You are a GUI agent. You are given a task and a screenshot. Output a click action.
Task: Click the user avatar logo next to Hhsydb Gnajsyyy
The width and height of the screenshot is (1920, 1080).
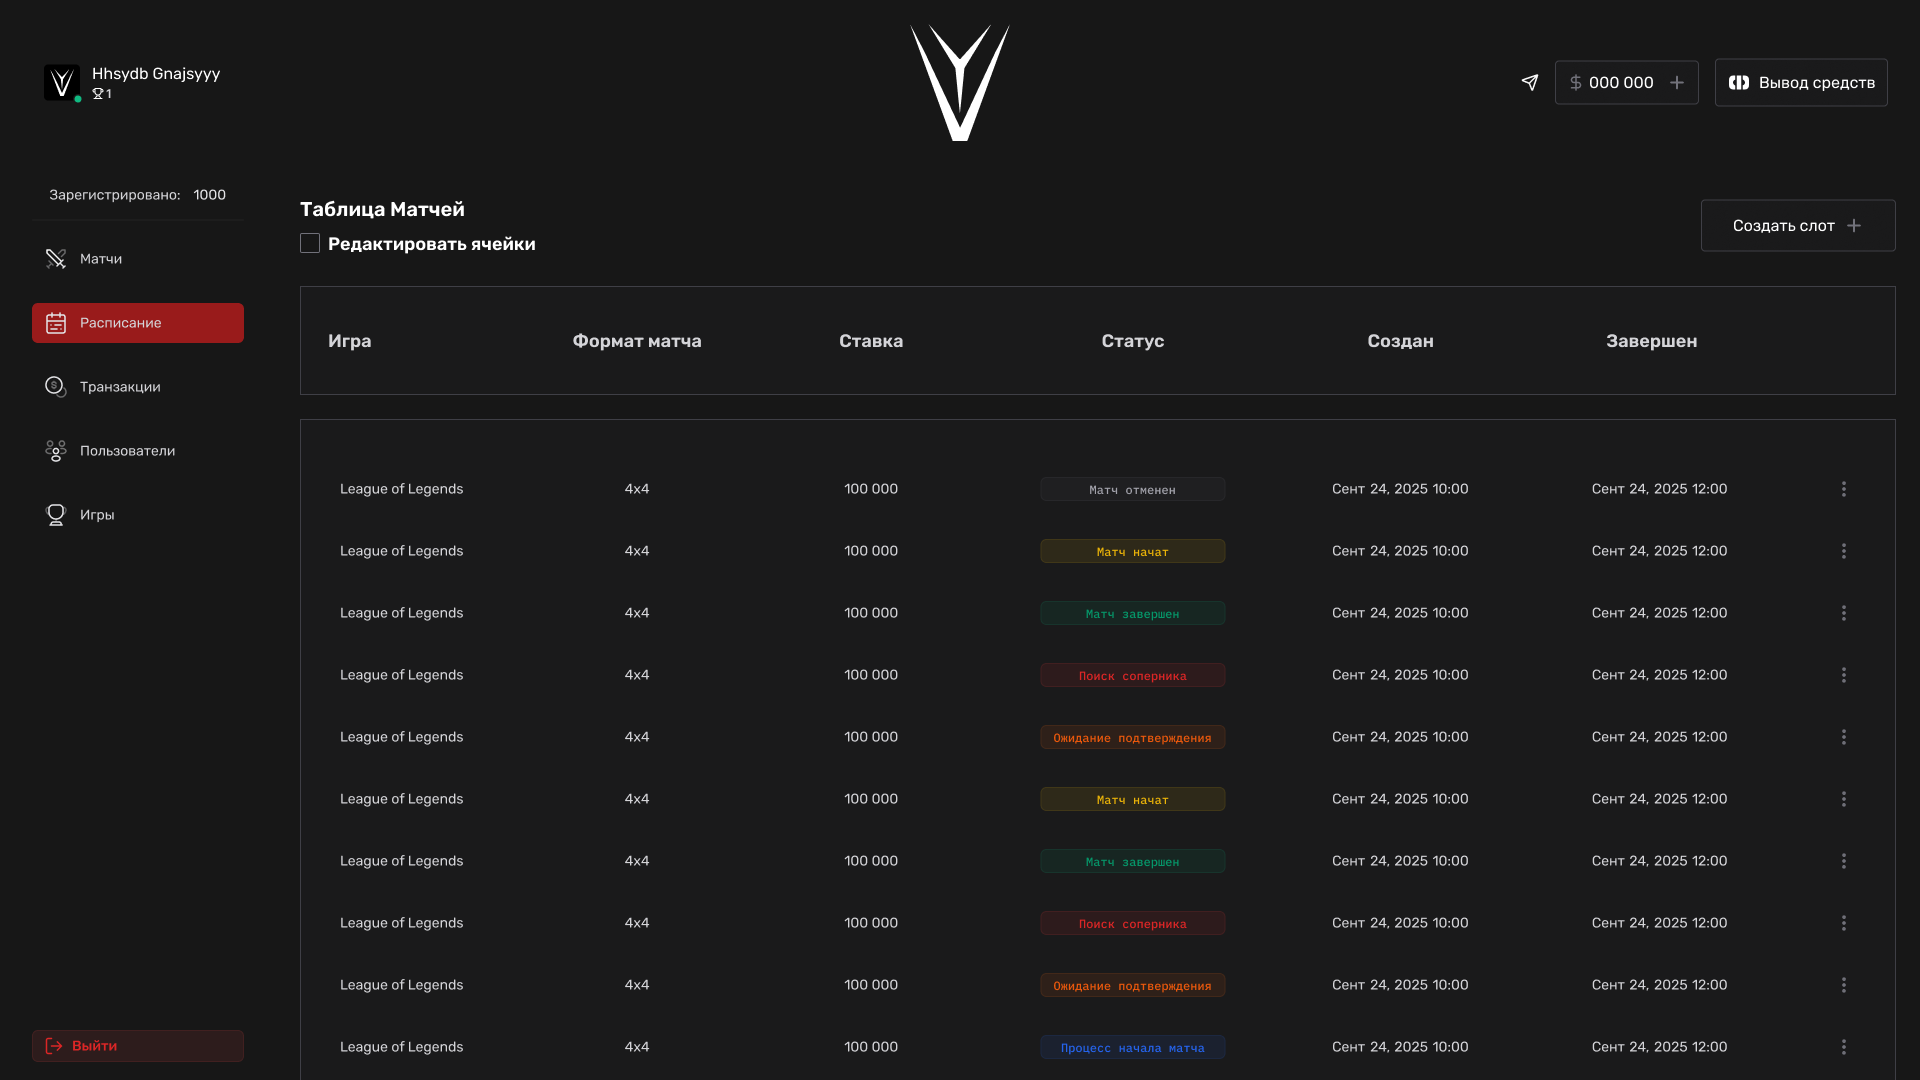click(62, 82)
